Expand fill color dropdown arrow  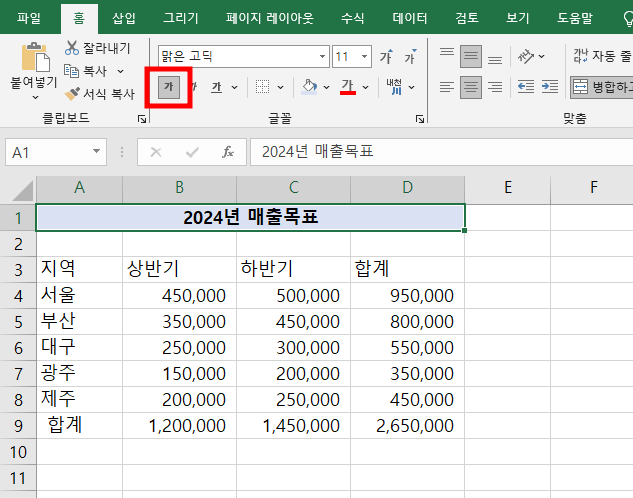pyautogui.click(x=327, y=87)
